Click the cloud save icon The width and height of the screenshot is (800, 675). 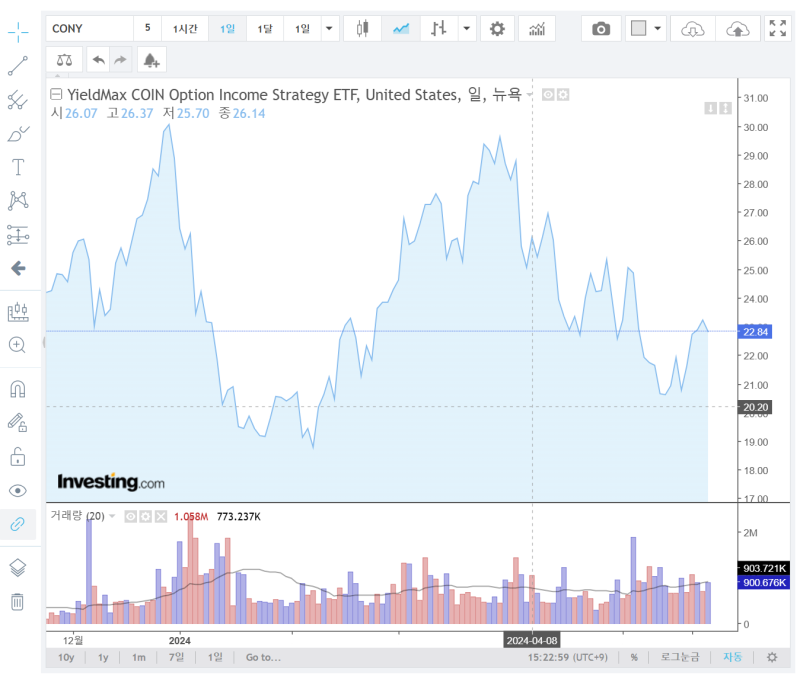(x=736, y=28)
